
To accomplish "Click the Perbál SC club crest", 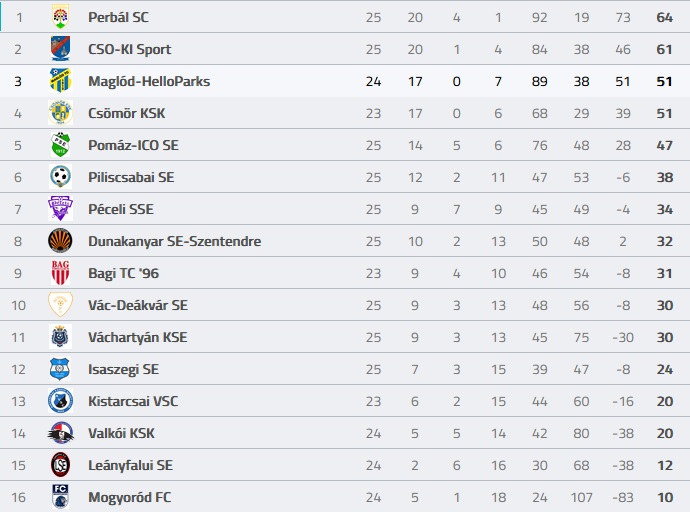I will pos(60,17).
